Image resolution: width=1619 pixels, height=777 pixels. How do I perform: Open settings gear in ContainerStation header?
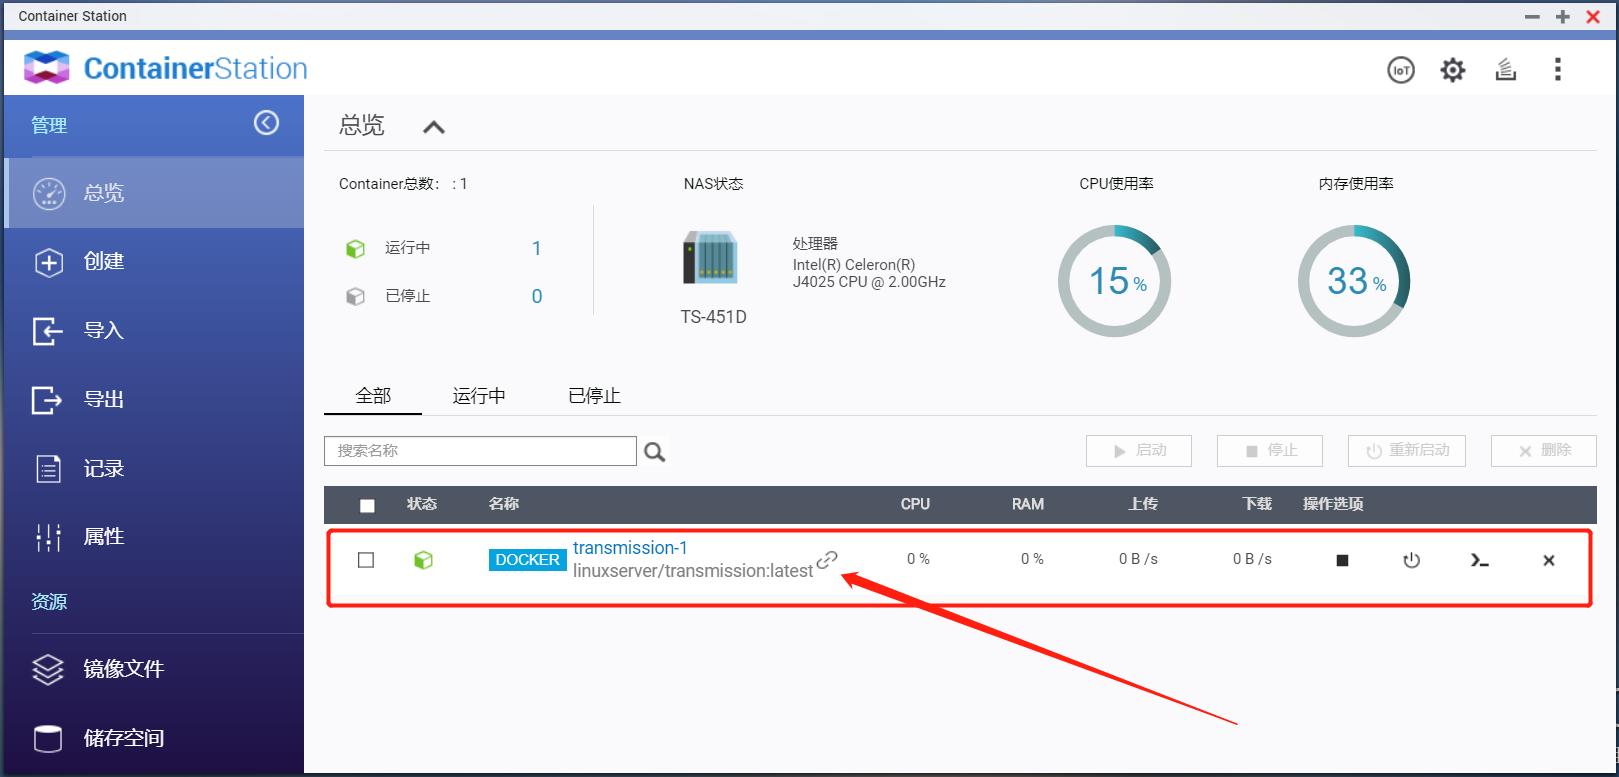(x=1452, y=70)
